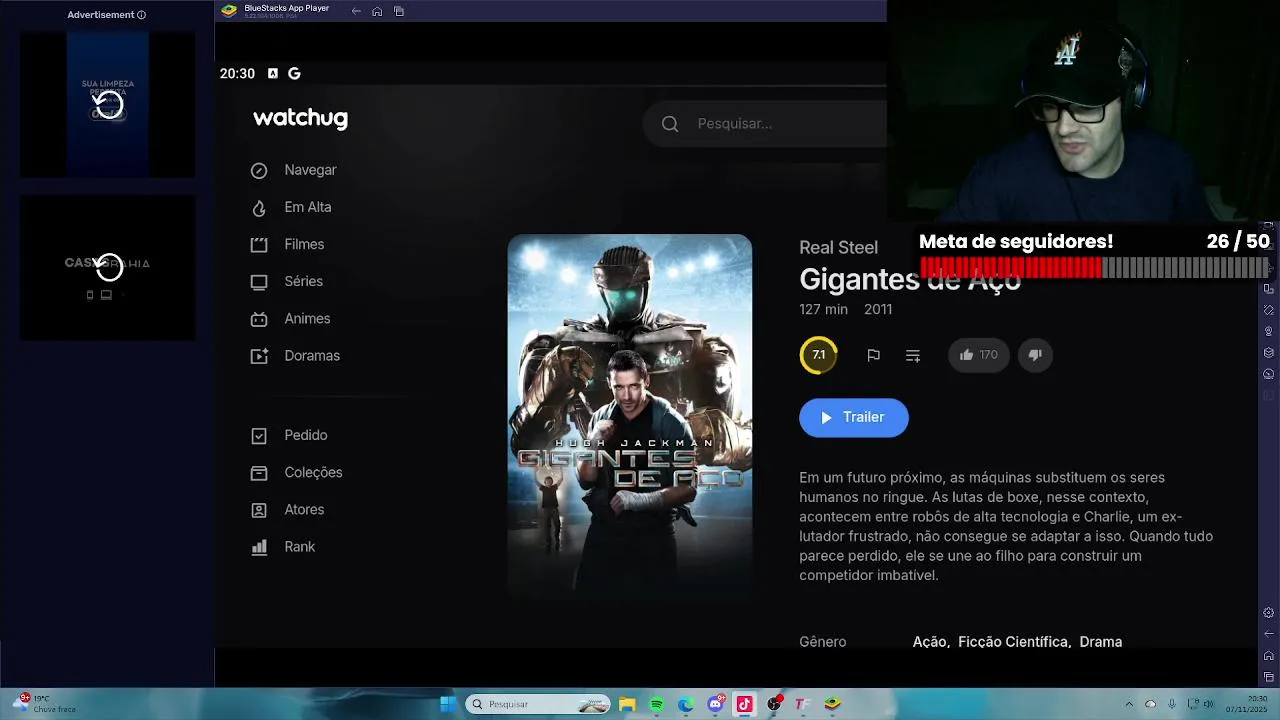Image resolution: width=1280 pixels, height=720 pixels.
Task: Click the 7.1 rating circle
Action: 818,355
